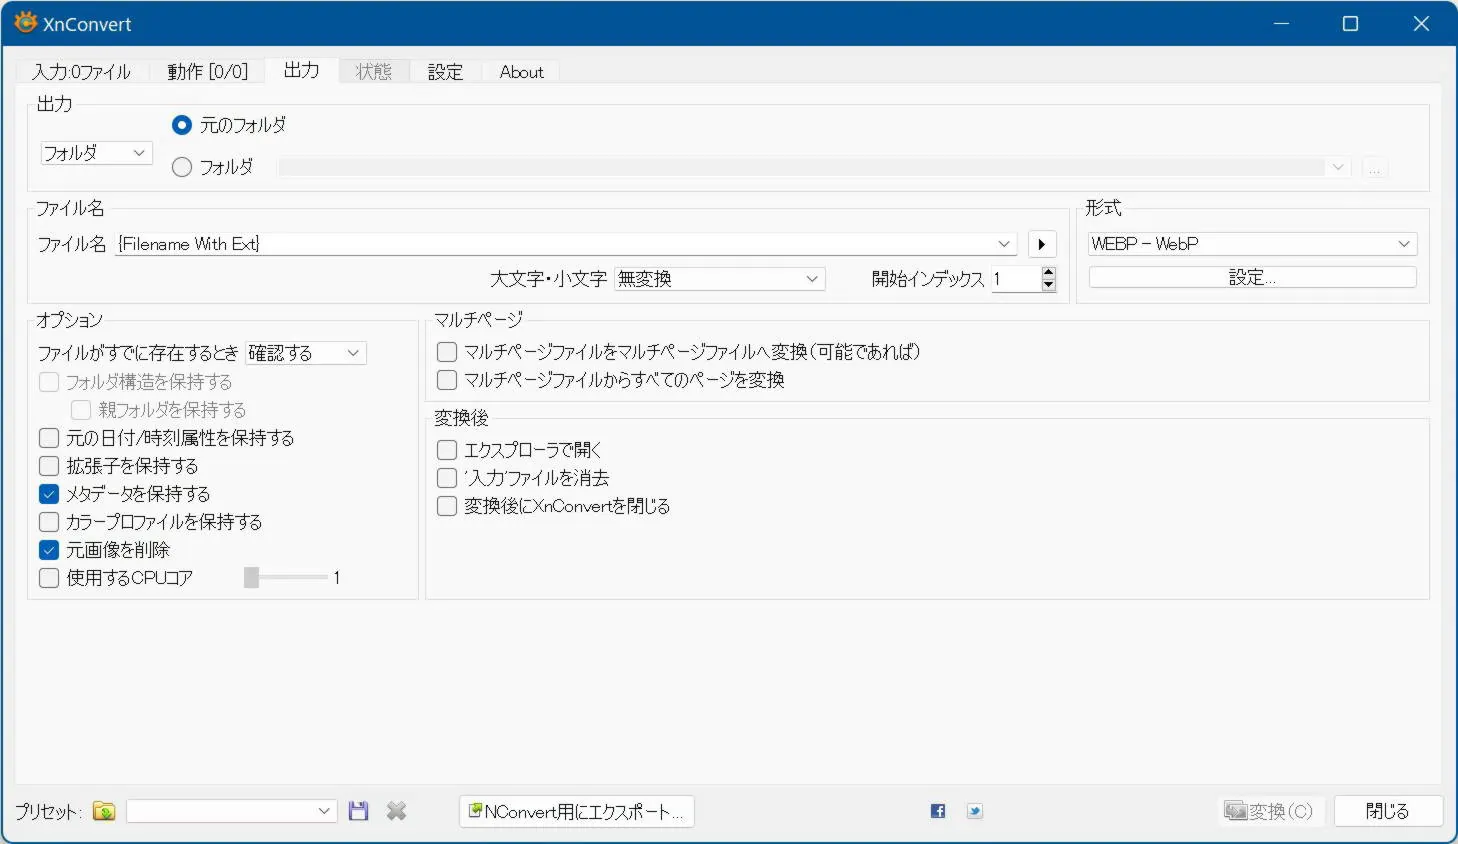Open the output type フォルダ dropdown
Image resolution: width=1458 pixels, height=844 pixels.
pyautogui.click(x=96, y=153)
